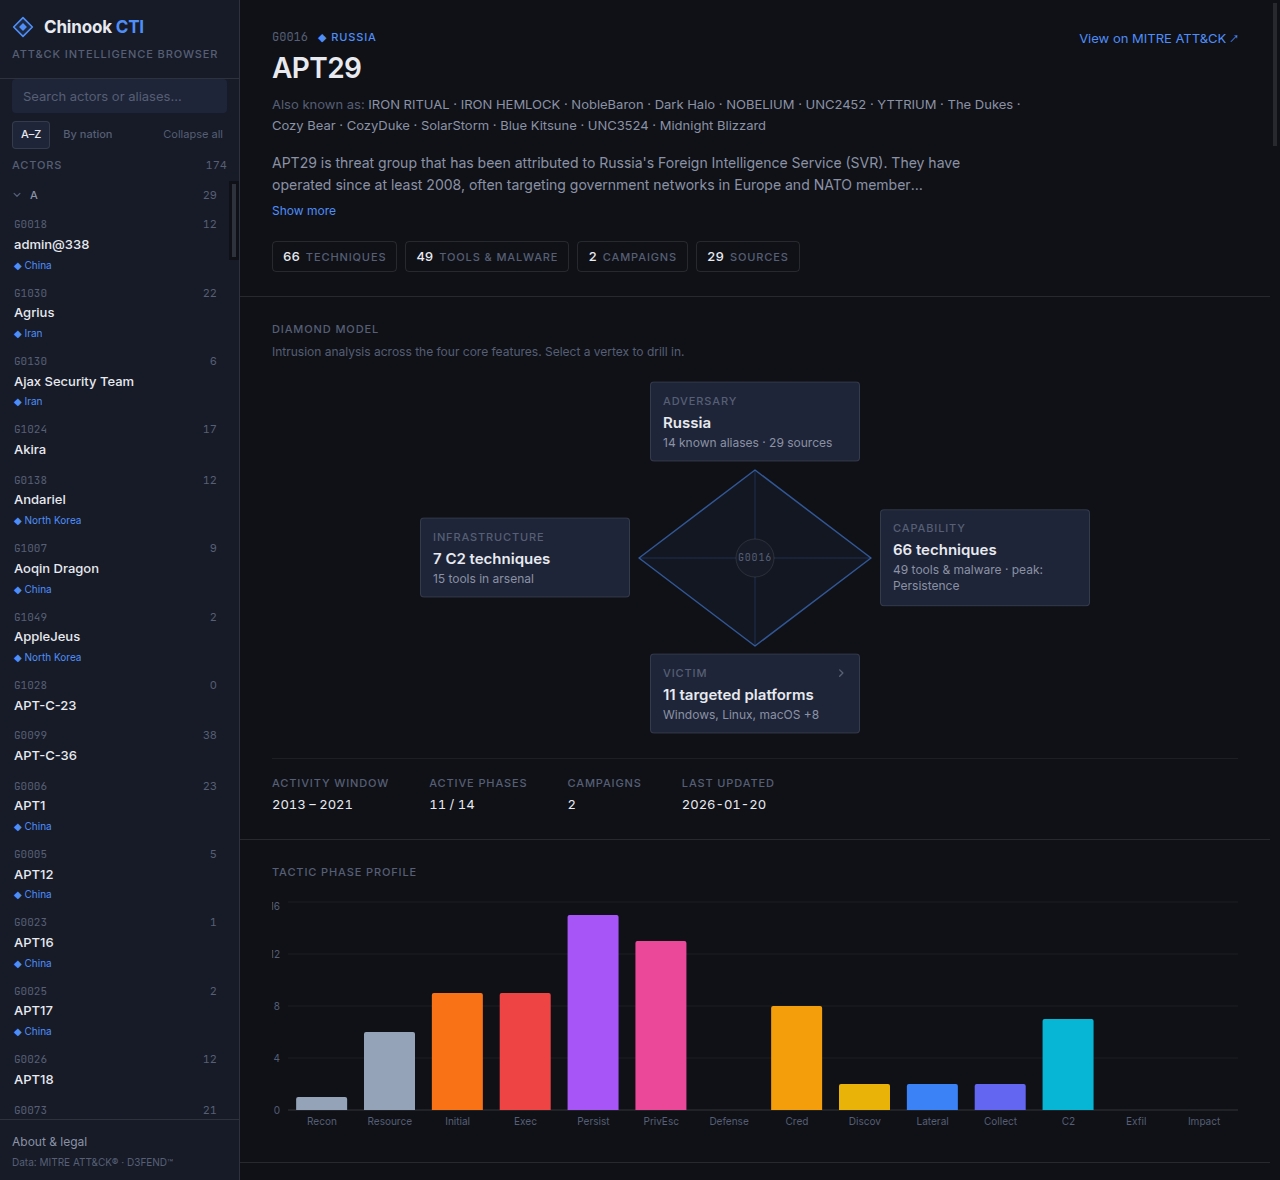This screenshot has width=1280, height=1180.
Task: Click China nation tag under APT17
Action: (33, 1032)
